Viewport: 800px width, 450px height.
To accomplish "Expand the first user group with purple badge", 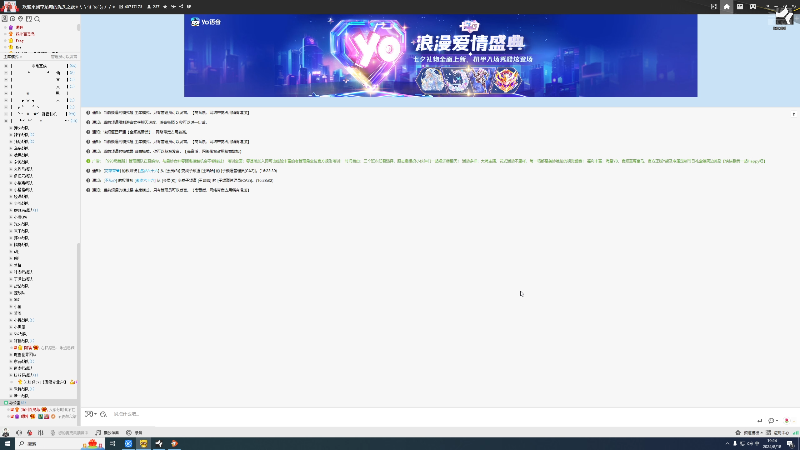I will point(5,27).
